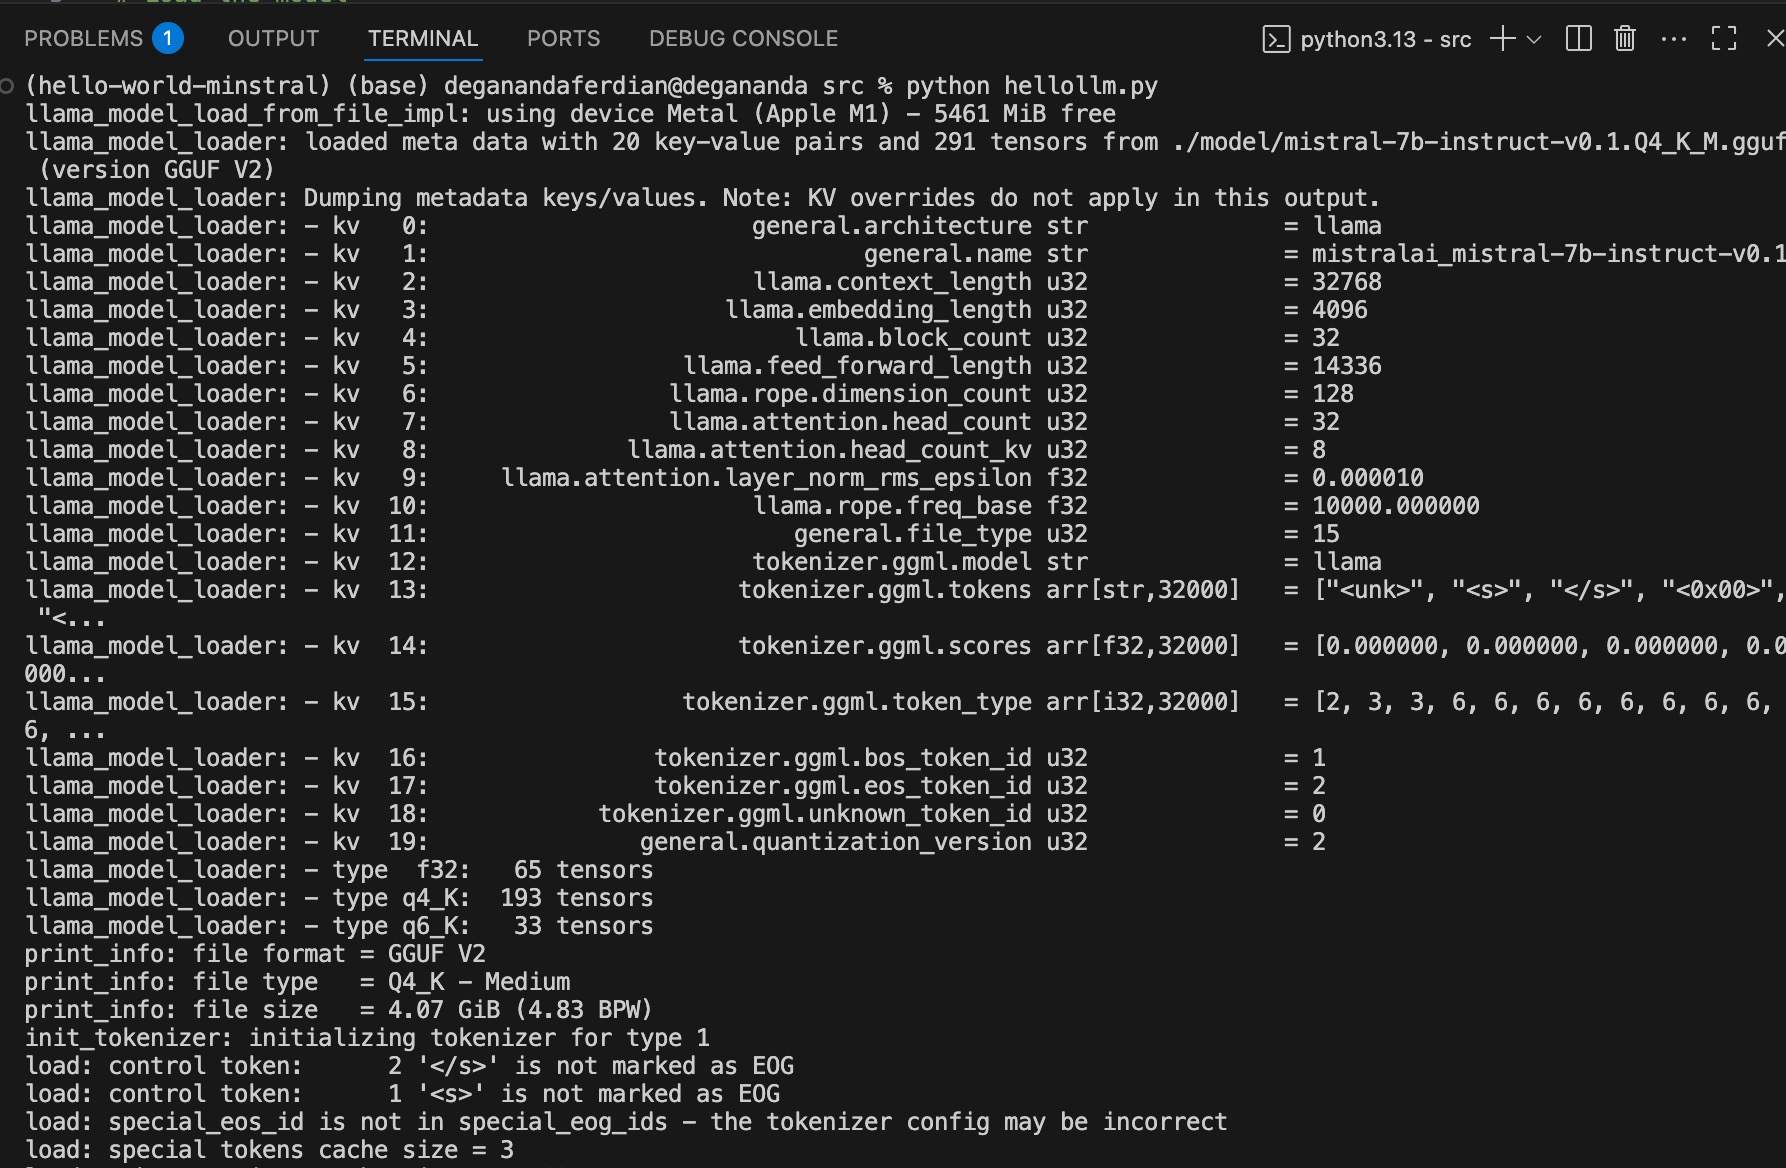Open the mistral gguf model path link
This screenshot has height=1168, width=1786.
(1480, 142)
